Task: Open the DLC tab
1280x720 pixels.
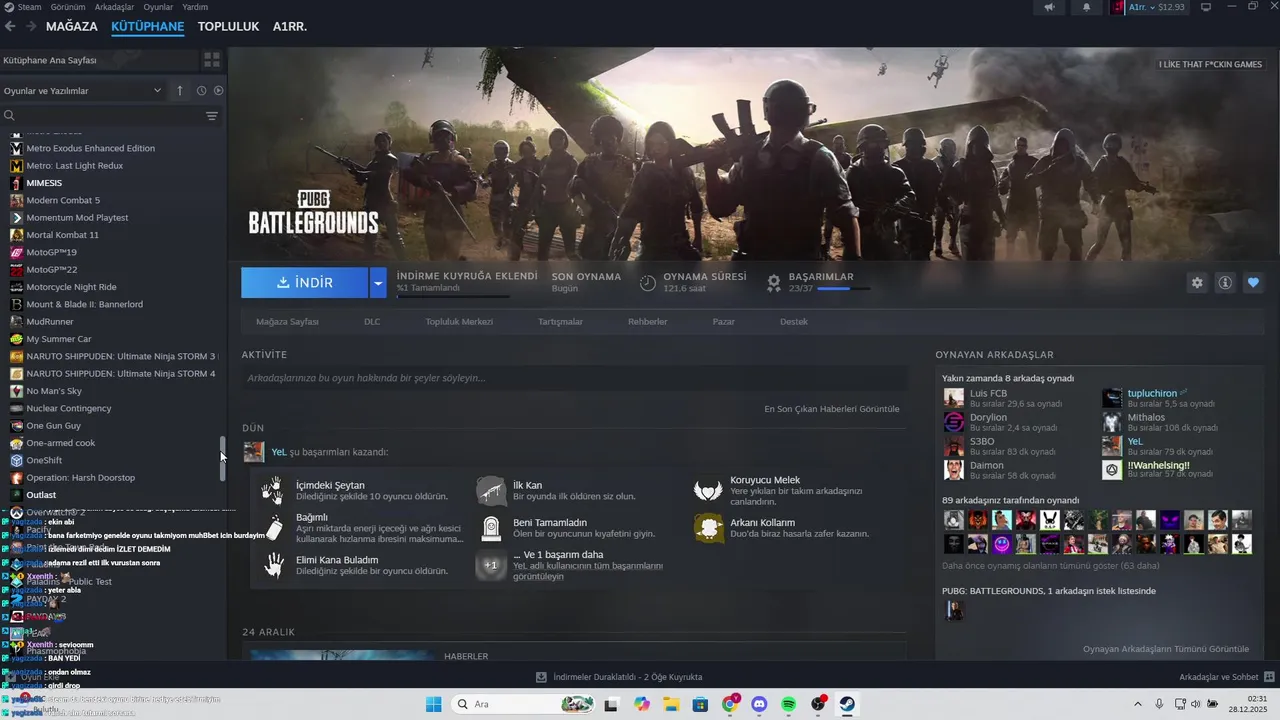Action: (372, 322)
